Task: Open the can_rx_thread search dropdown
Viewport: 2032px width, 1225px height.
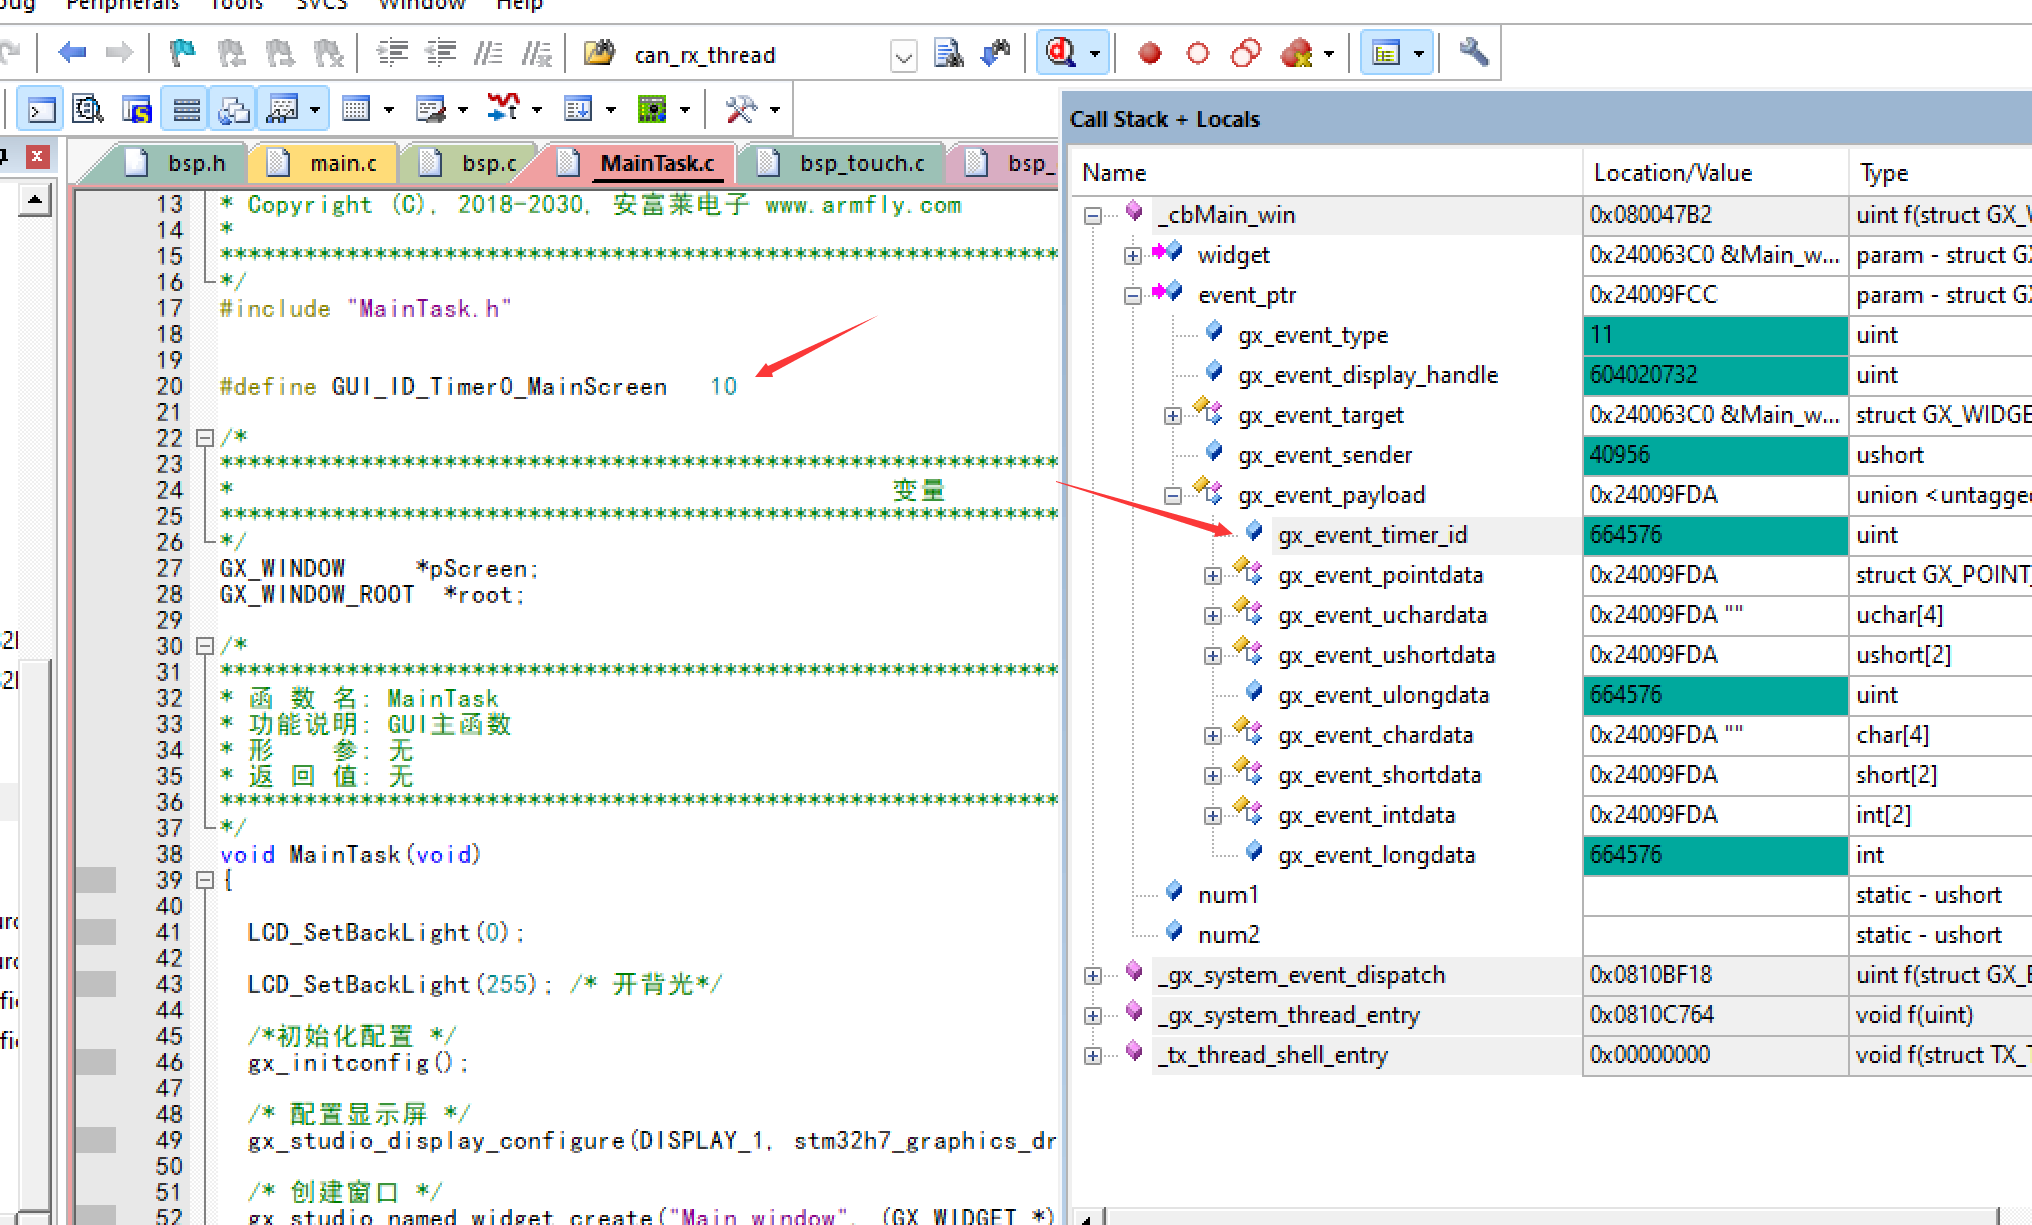Action: click(x=903, y=55)
